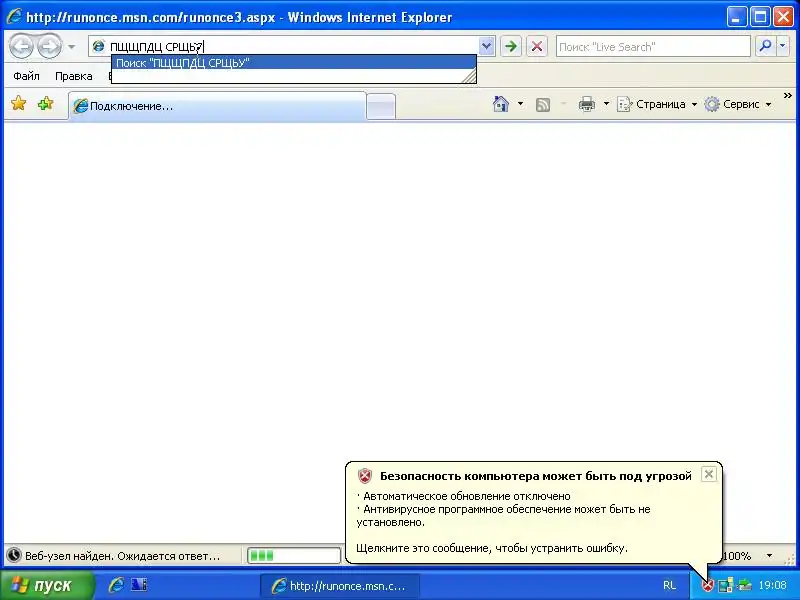The width and height of the screenshot is (800, 600).
Task: Open the search provider options dropdown
Action: coord(783,46)
